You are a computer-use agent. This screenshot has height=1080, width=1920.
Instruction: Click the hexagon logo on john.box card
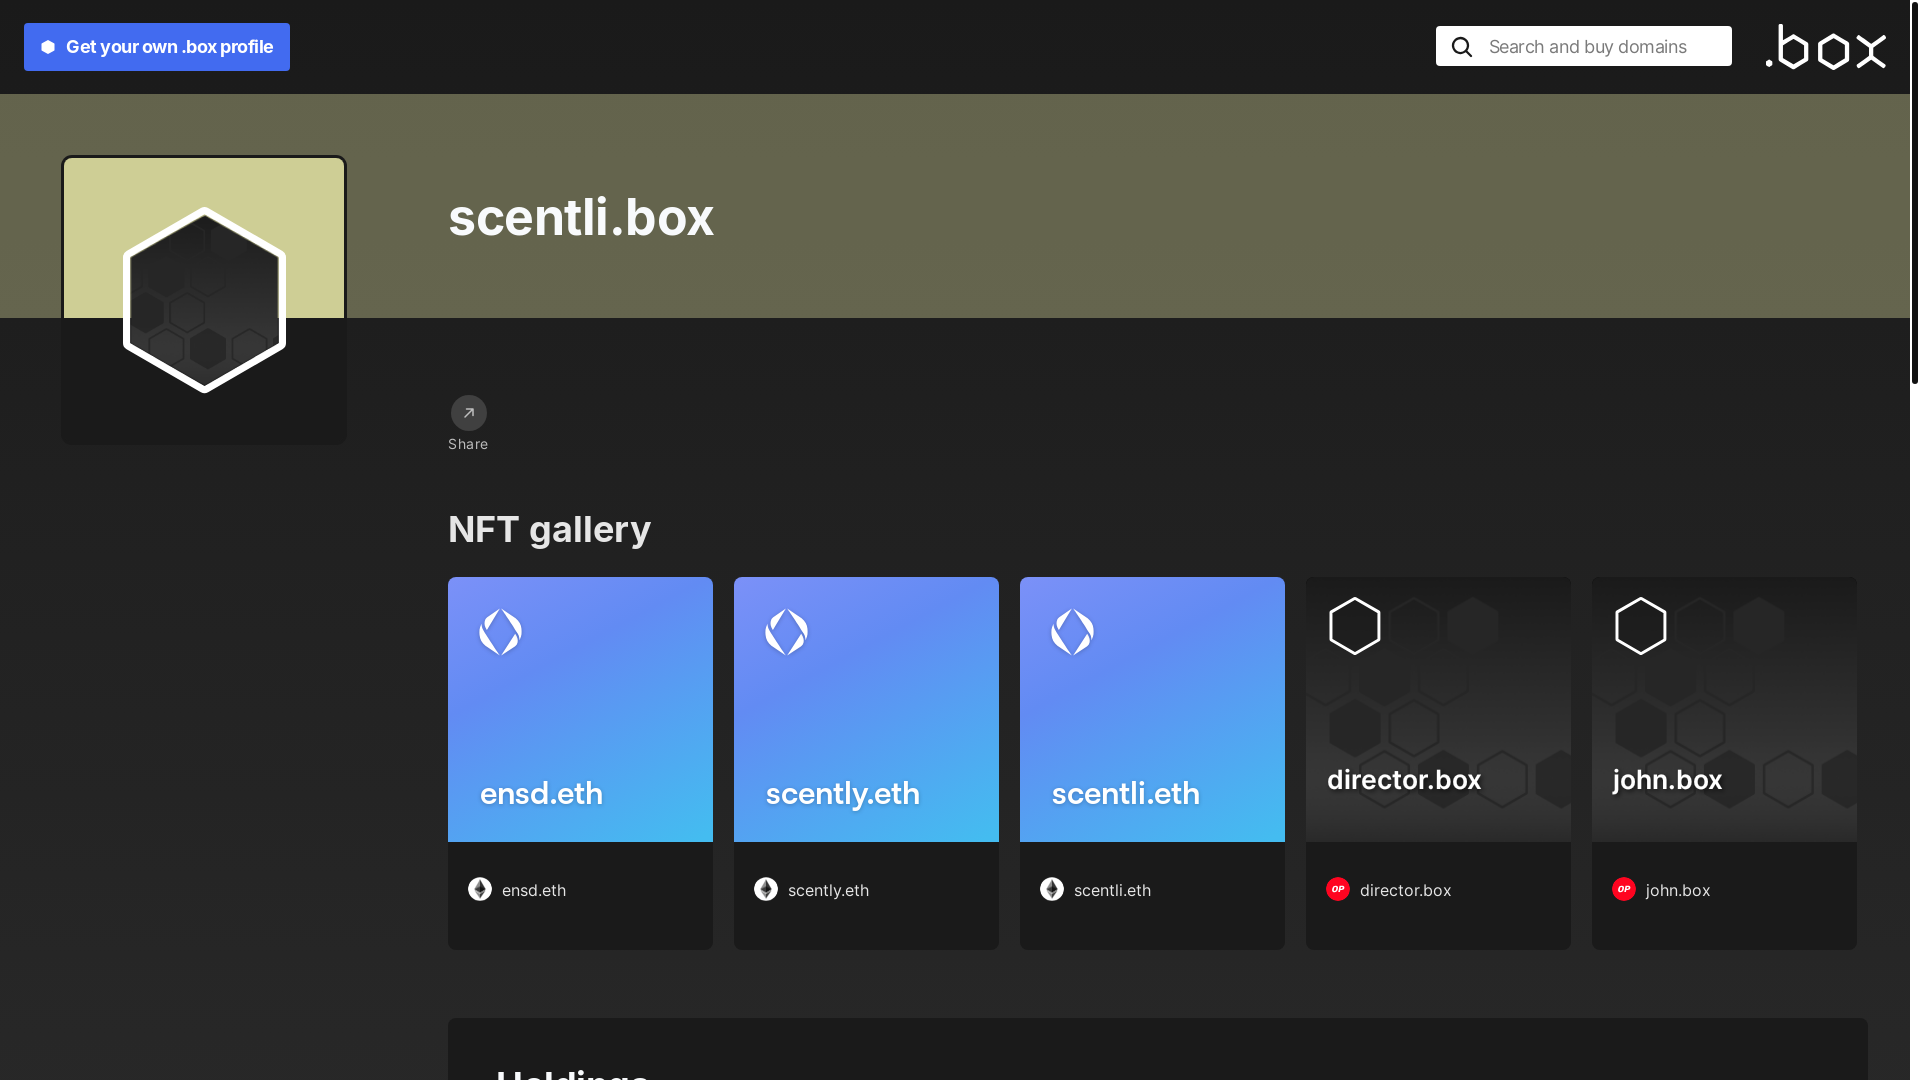pos(1641,626)
